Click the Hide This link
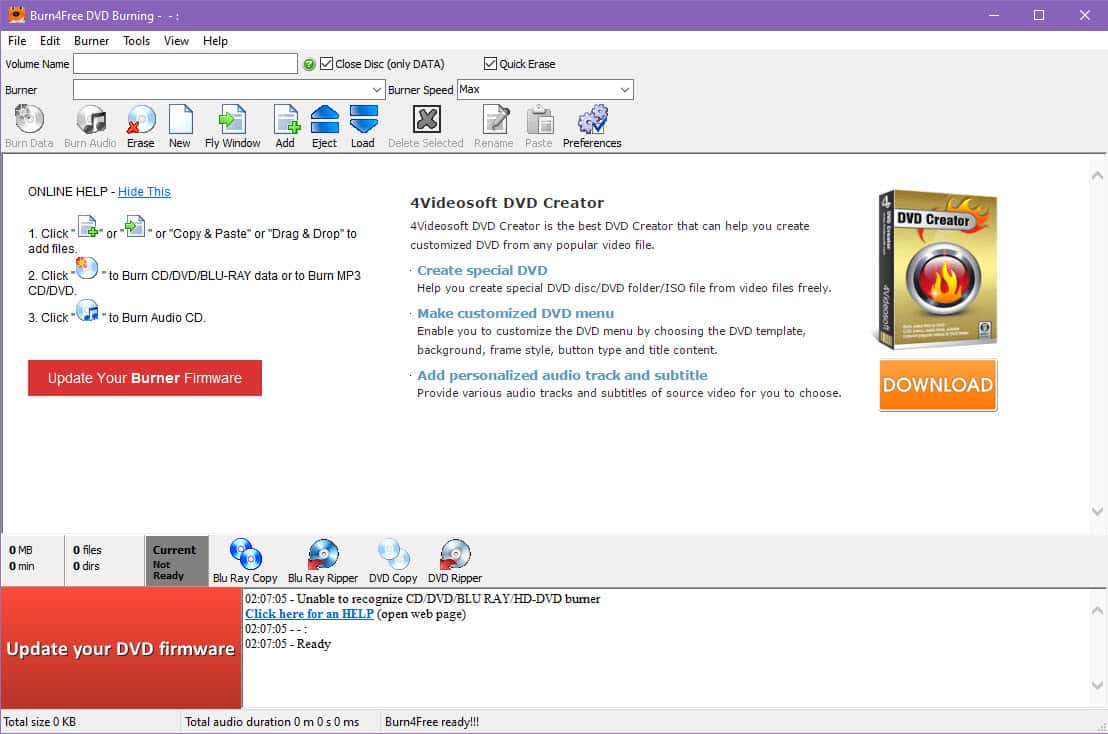1108x734 pixels. pos(144,191)
